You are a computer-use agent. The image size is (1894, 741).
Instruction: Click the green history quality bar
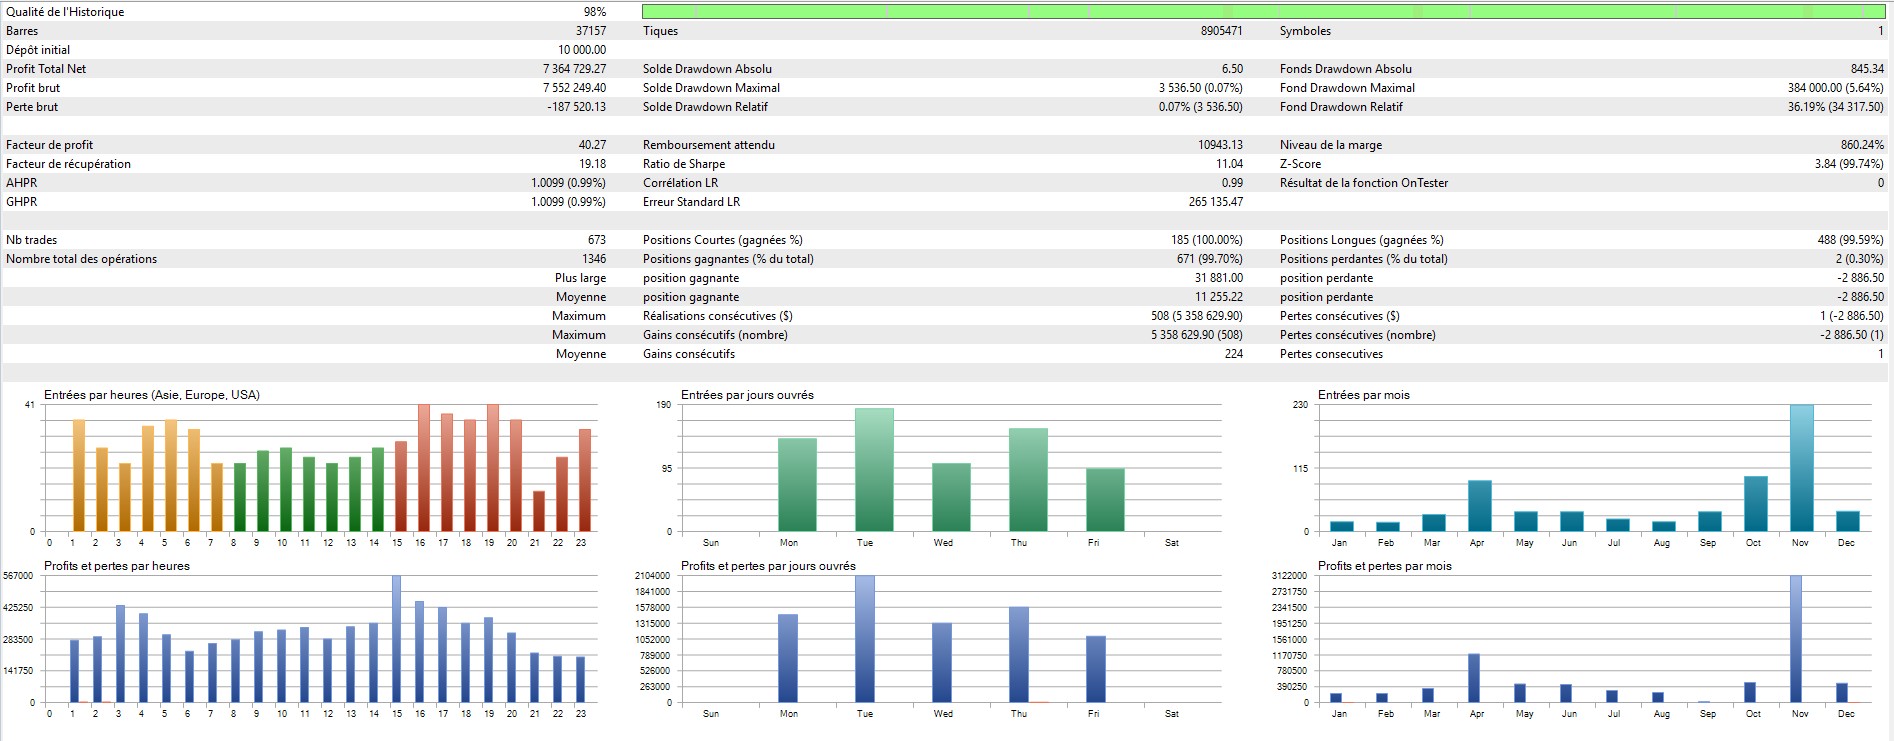click(1264, 11)
